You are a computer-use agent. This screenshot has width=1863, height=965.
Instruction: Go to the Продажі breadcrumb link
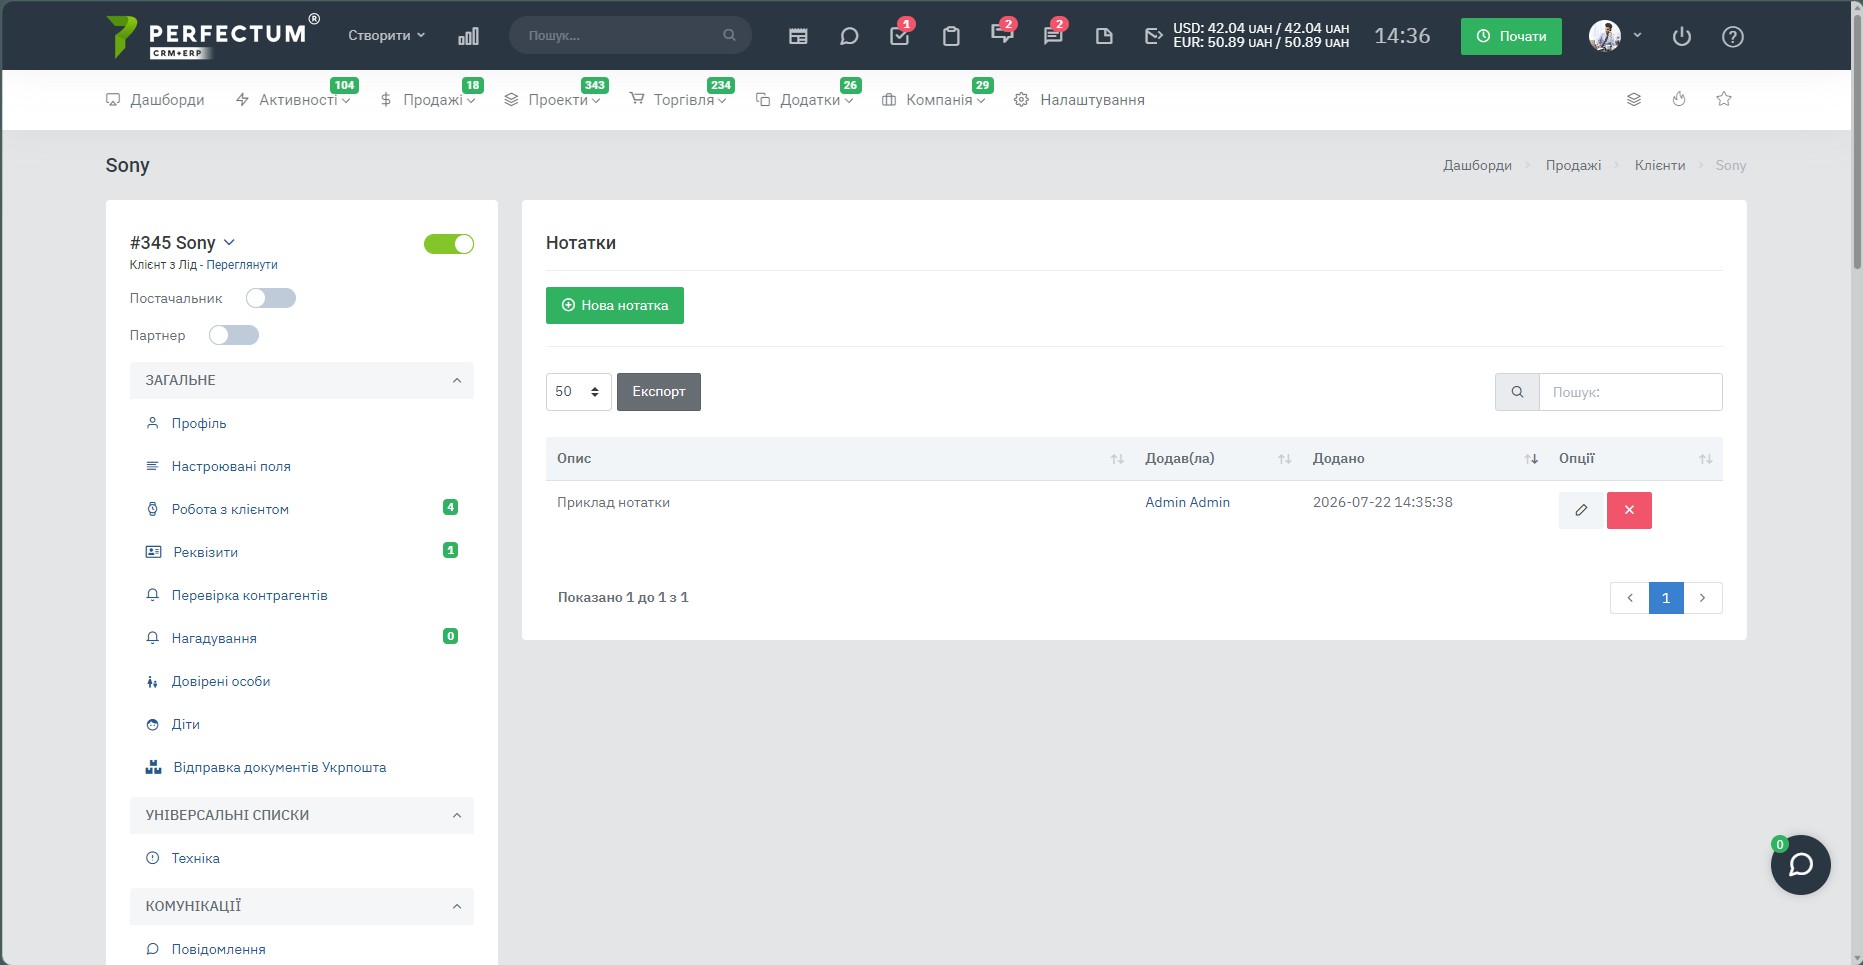tap(1573, 166)
